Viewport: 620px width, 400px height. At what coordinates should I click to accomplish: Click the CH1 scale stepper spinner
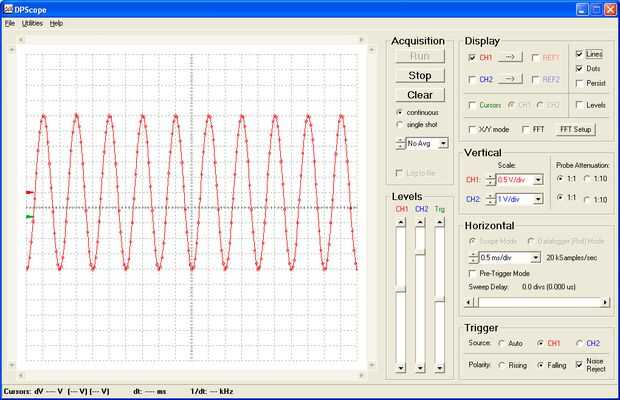491,180
